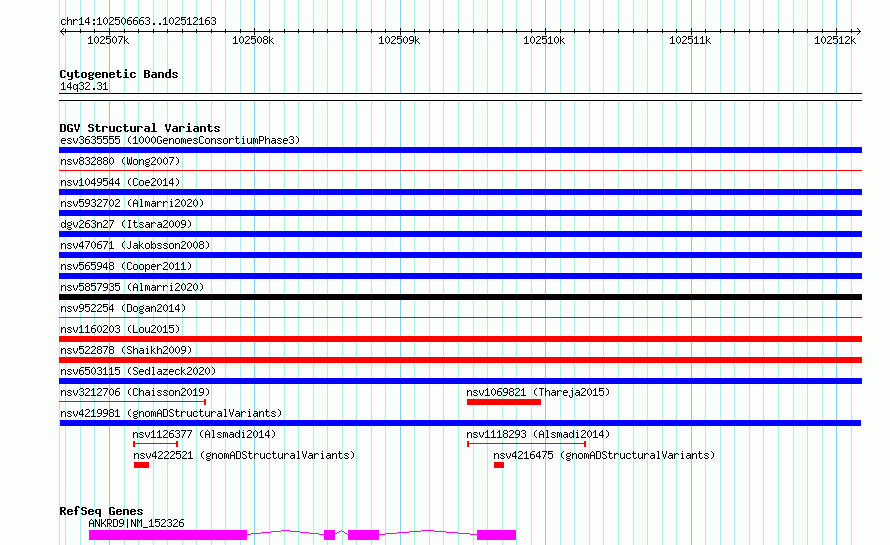The image size is (890, 545).
Task: Select the 14q32.31 band label
Action: click(x=84, y=86)
